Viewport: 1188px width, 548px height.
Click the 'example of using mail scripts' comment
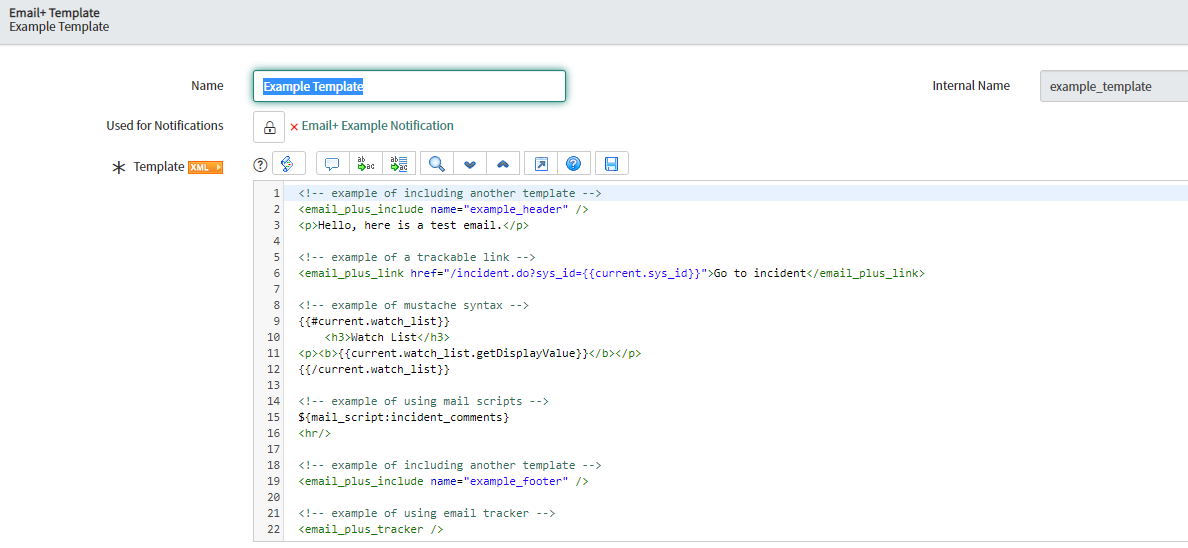pos(424,401)
